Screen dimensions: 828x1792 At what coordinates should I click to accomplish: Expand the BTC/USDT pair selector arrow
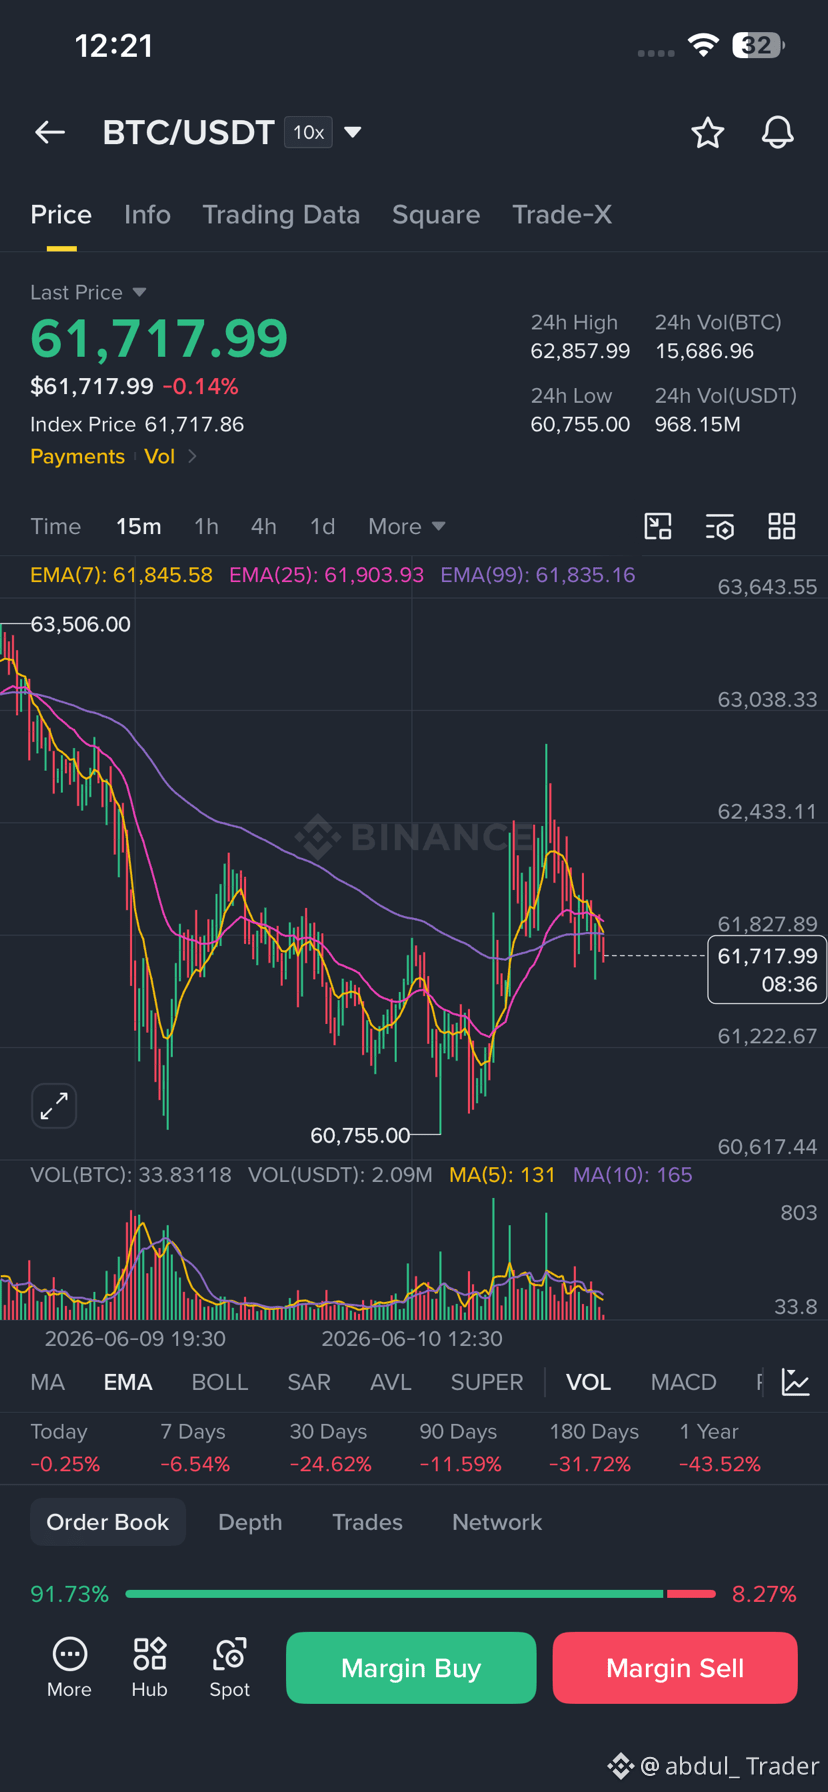(352, 132)
